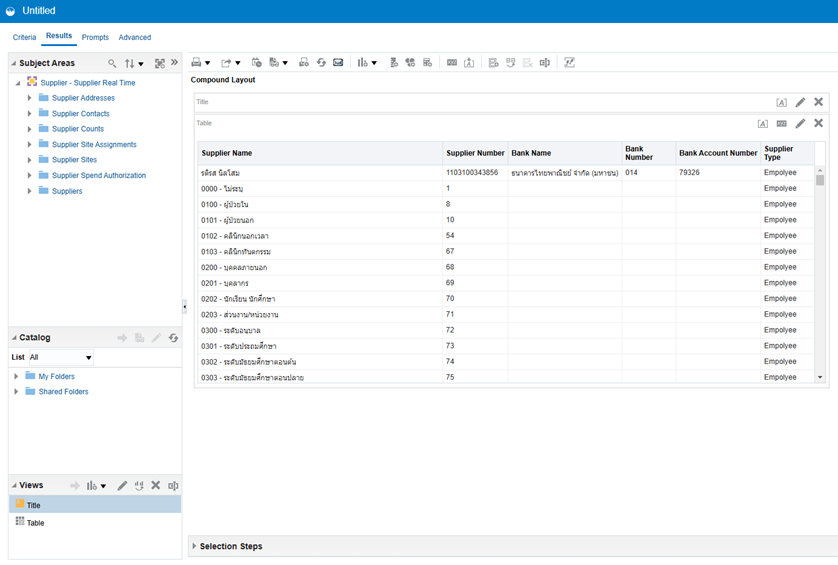Image resolution: width=838 pixels, height=565 pixels.
Task: Click the Bank Account Number column header
Action: 718,153
